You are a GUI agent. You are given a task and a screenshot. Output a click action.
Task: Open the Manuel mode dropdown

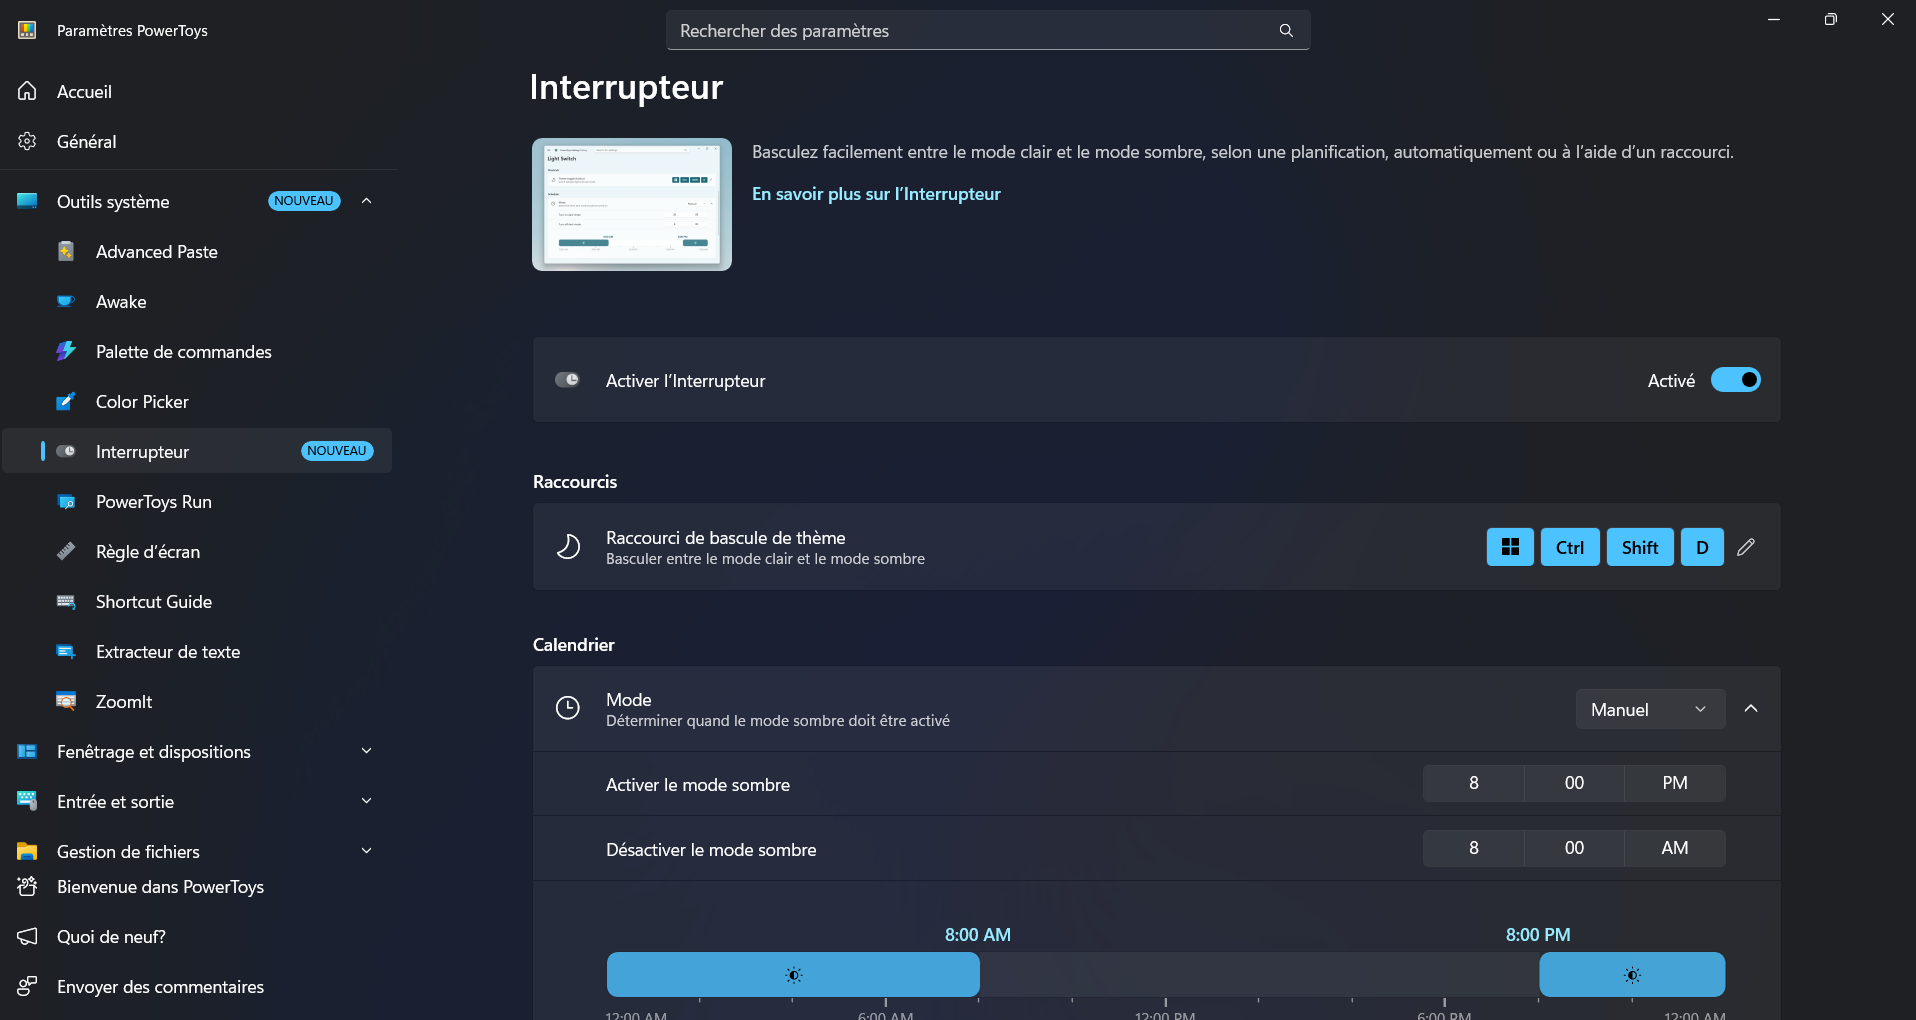tap(1649, 709)
